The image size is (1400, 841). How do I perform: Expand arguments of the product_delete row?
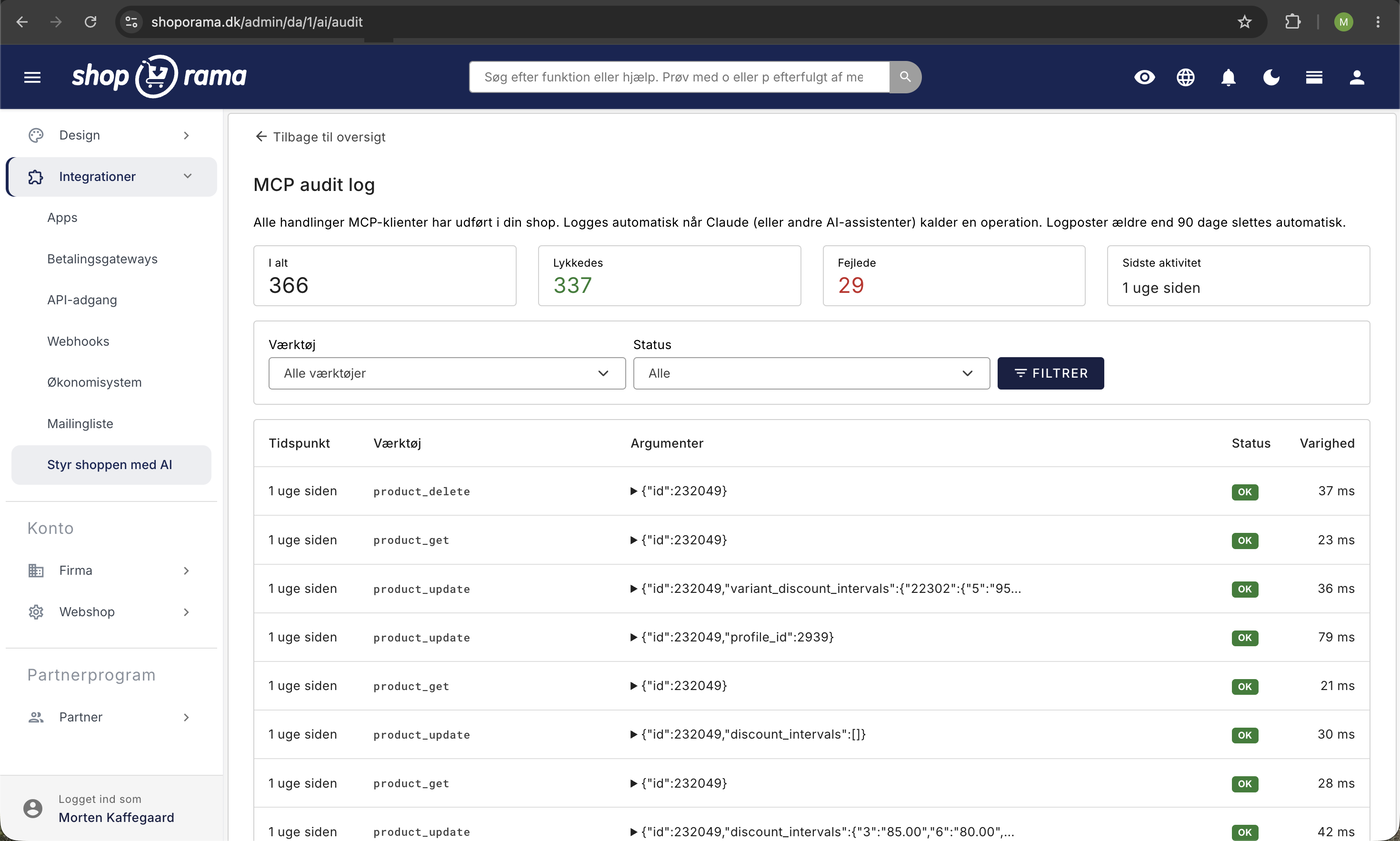(x=634, y=491)
